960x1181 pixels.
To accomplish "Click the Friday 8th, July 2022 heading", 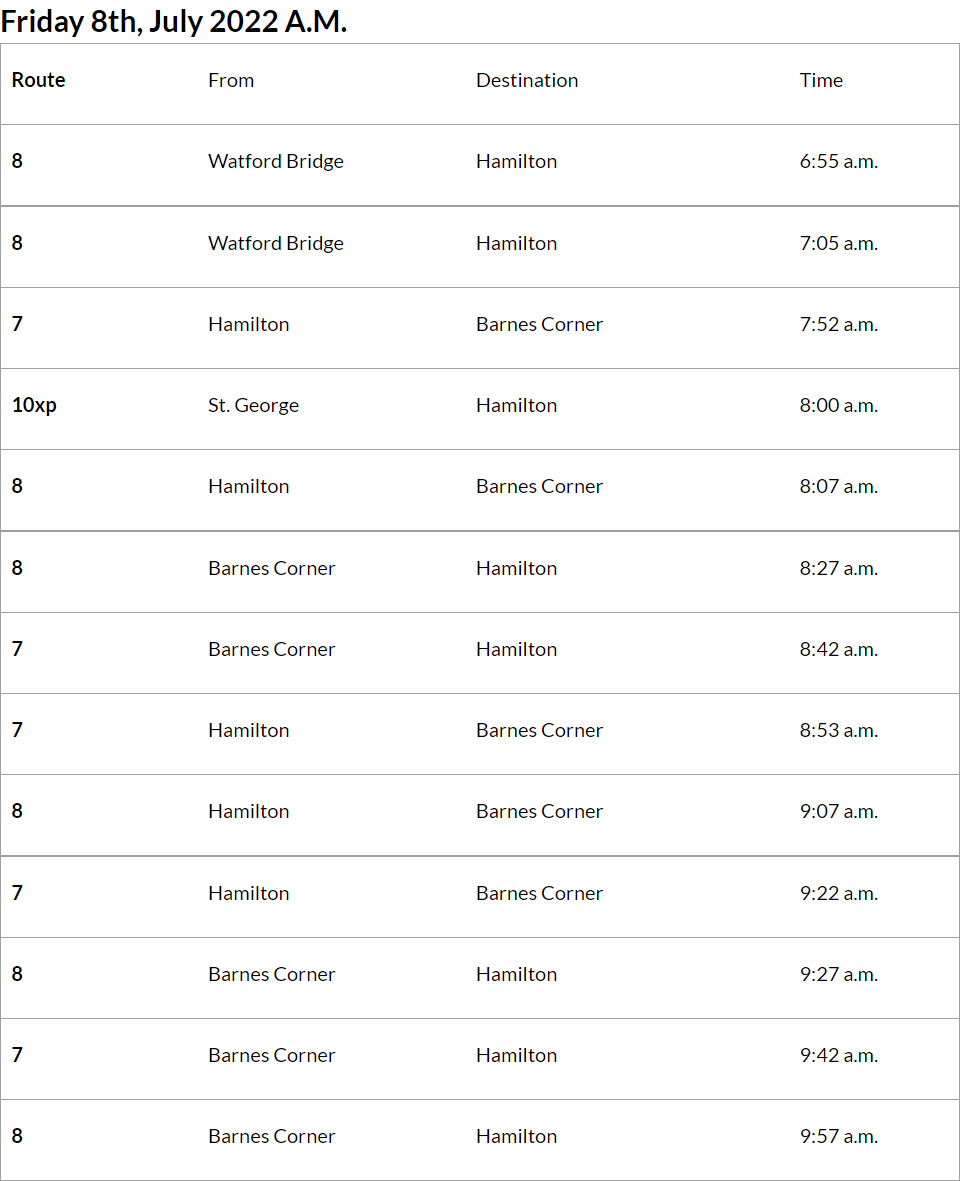I will pyautogui.click(x=174, y=21).
